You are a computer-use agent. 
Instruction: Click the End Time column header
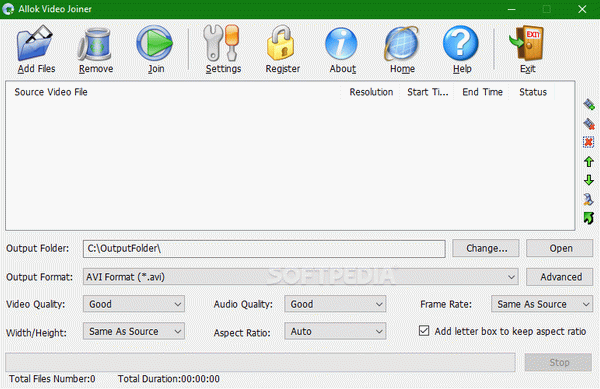(482, 92)
